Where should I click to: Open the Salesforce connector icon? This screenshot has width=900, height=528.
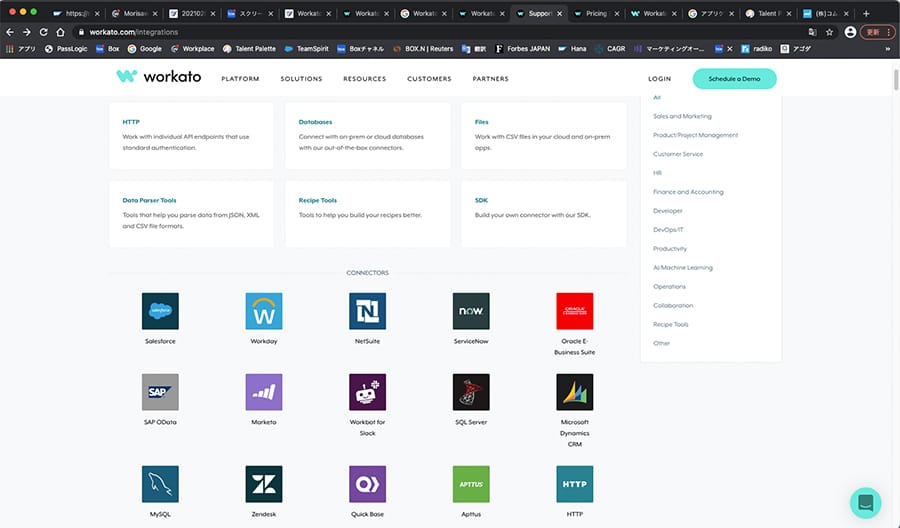click(x=160, y=311)
